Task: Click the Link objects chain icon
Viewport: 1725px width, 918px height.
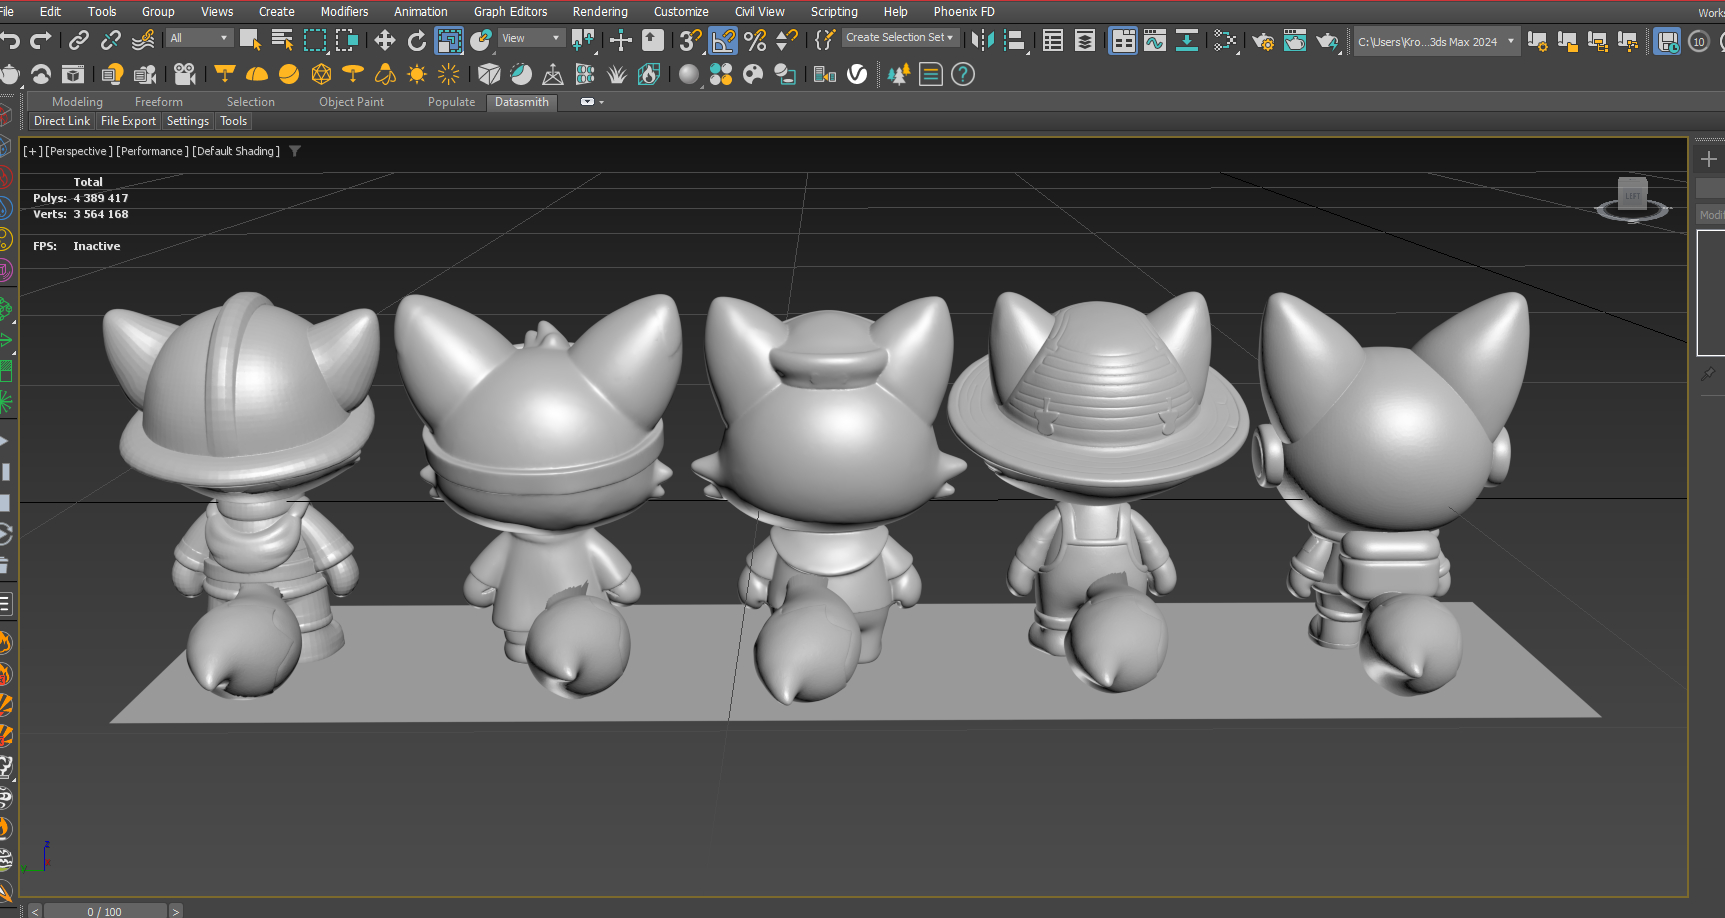Action: 79,40
